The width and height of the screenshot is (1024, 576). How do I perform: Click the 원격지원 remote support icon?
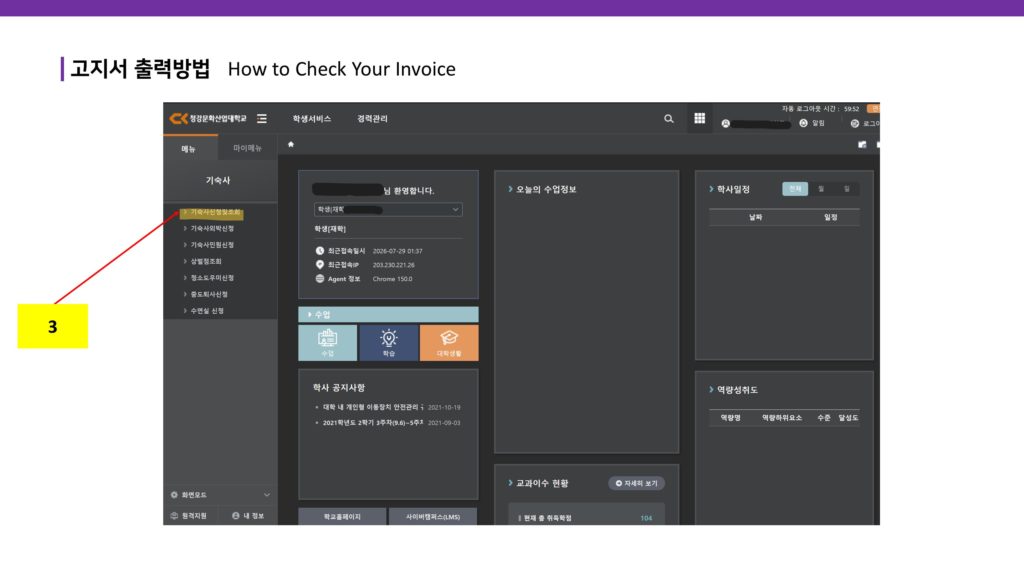tap(174, 516)
